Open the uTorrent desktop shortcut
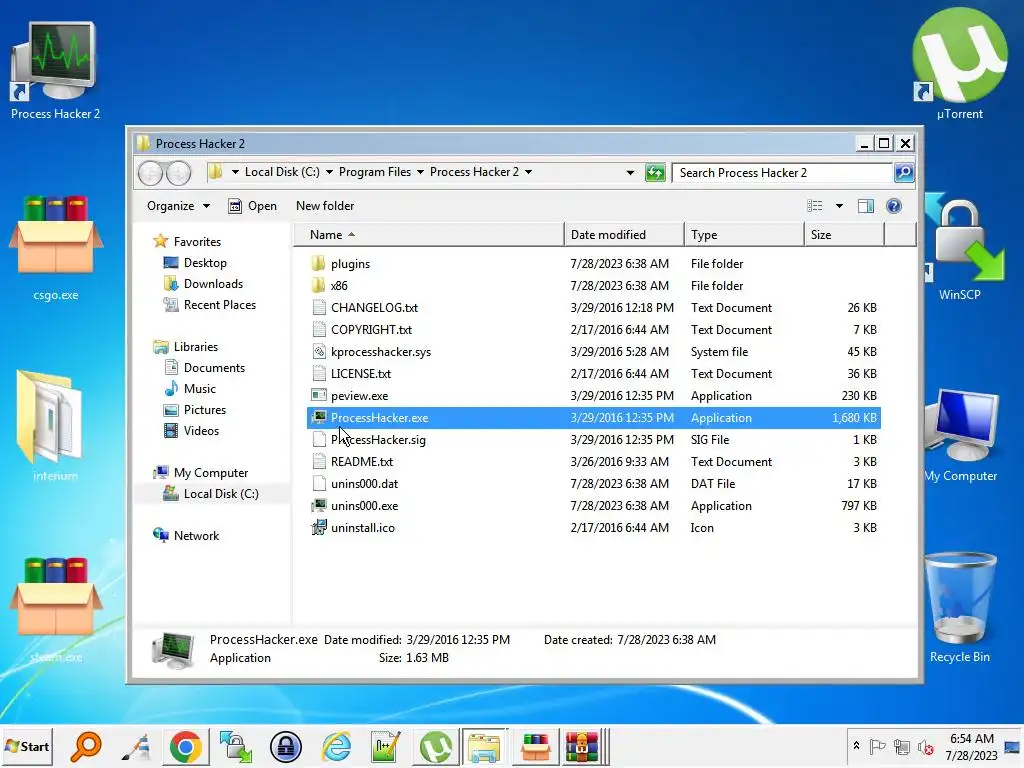The image size is (1024, 768). 959,65
